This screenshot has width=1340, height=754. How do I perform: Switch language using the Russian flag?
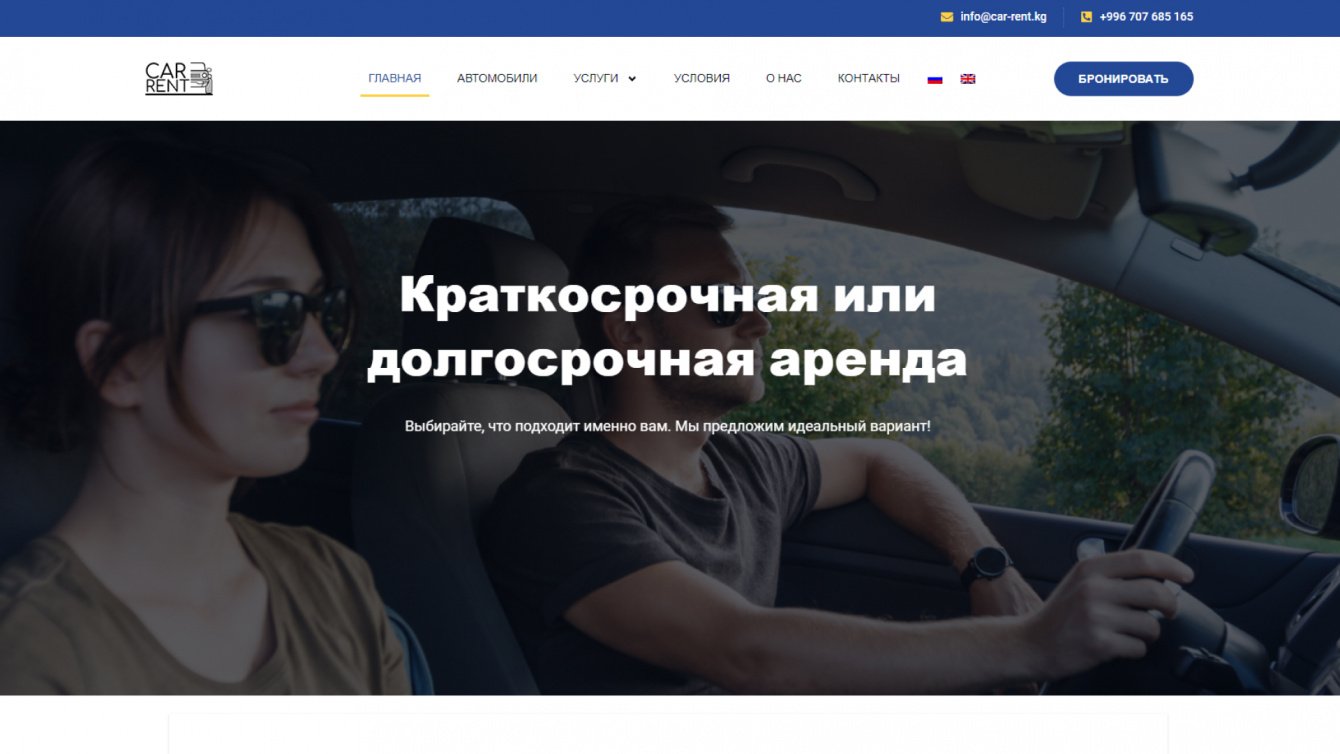coord(935,79)
